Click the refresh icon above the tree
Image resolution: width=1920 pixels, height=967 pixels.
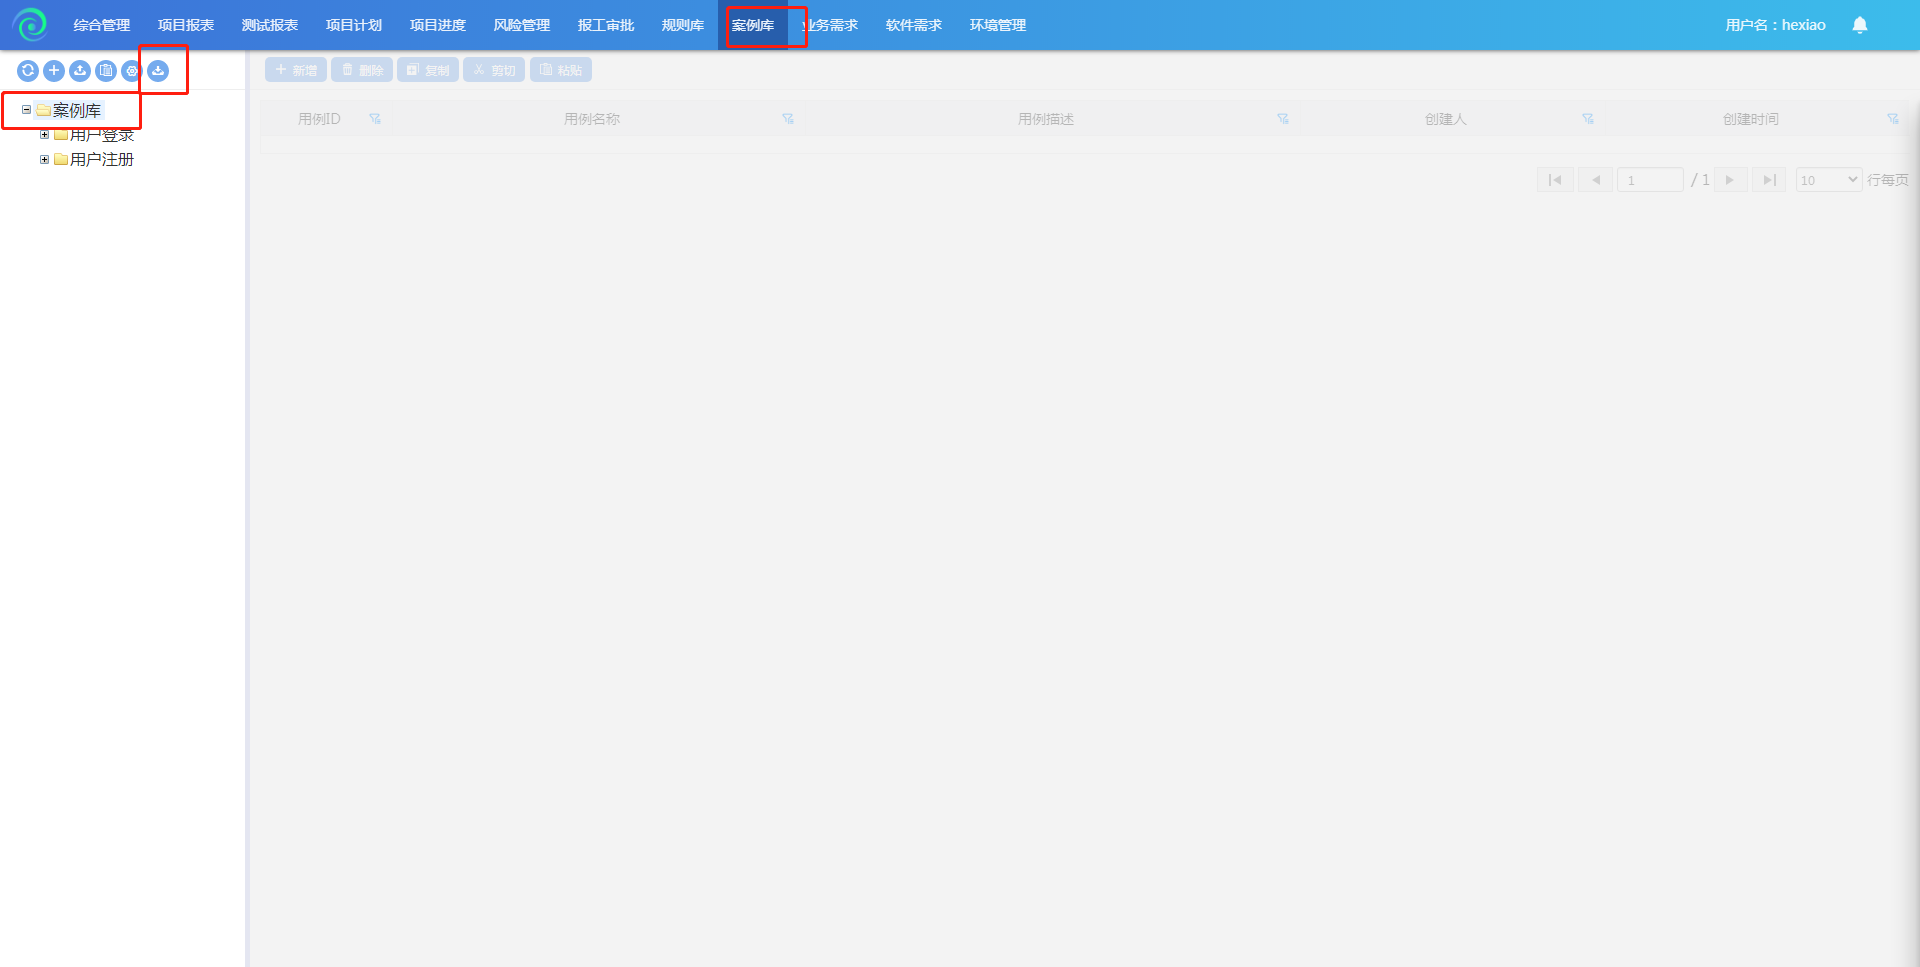[x=28, y=71]
